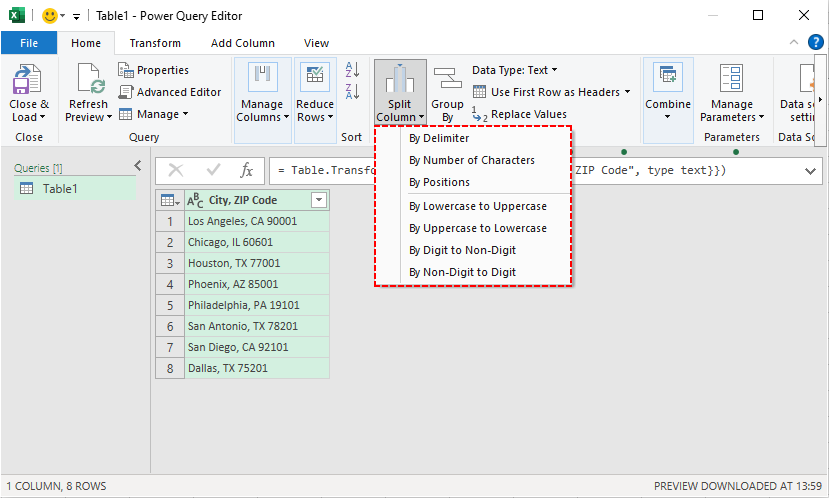The height and width of the screenshot is (498, 829).
Task: Open the Manage query dropdown
Action: tap(153, 114)
